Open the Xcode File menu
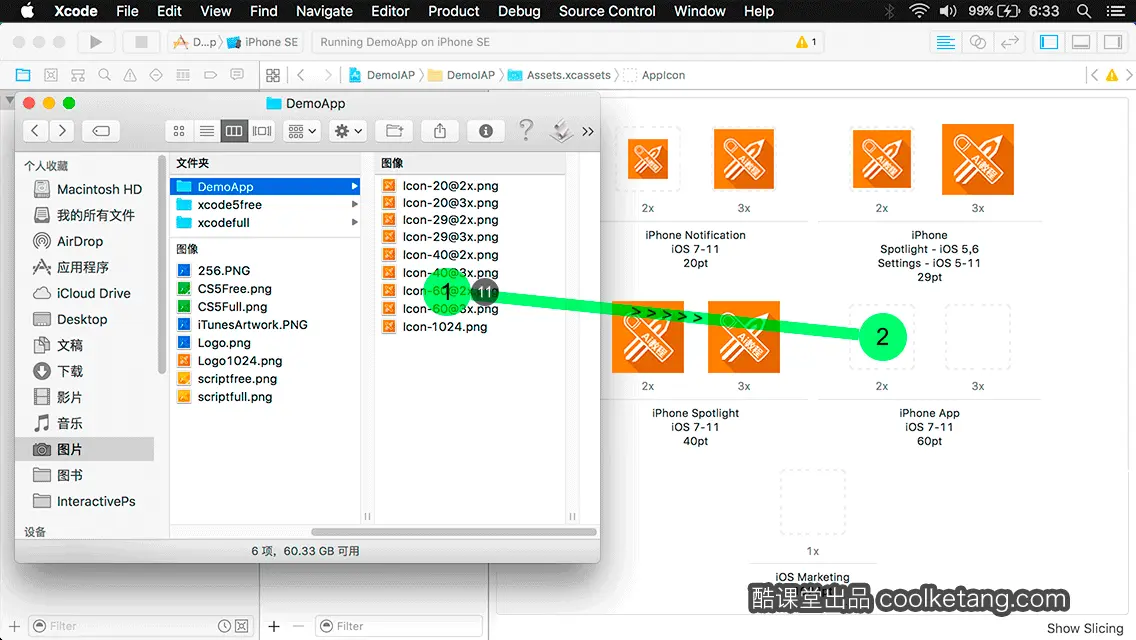The height and width of the screenshot is (640, 1136). point(127,11)
